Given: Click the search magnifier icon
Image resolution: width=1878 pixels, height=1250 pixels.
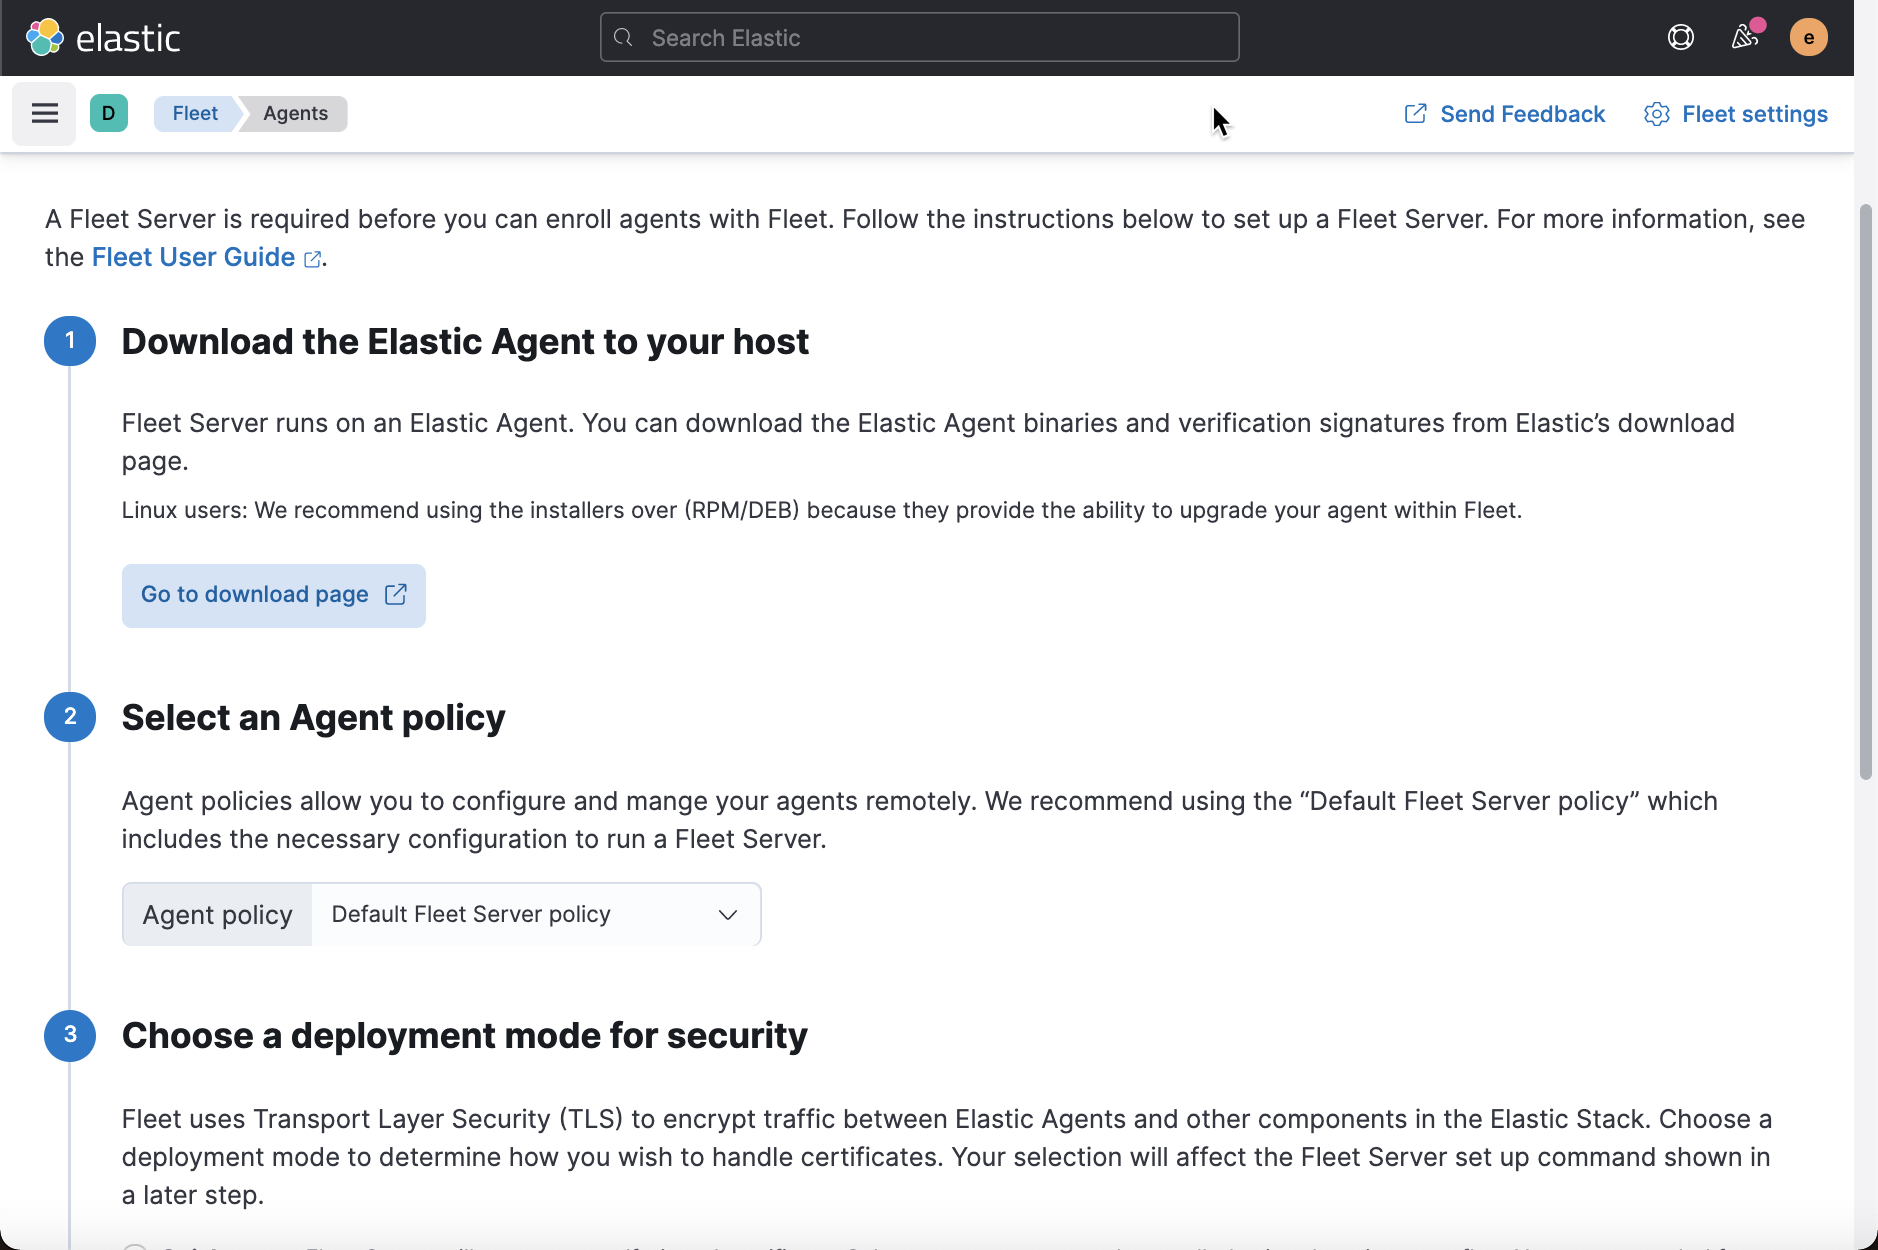Looking at the screenshot, I should click(625, 37).
